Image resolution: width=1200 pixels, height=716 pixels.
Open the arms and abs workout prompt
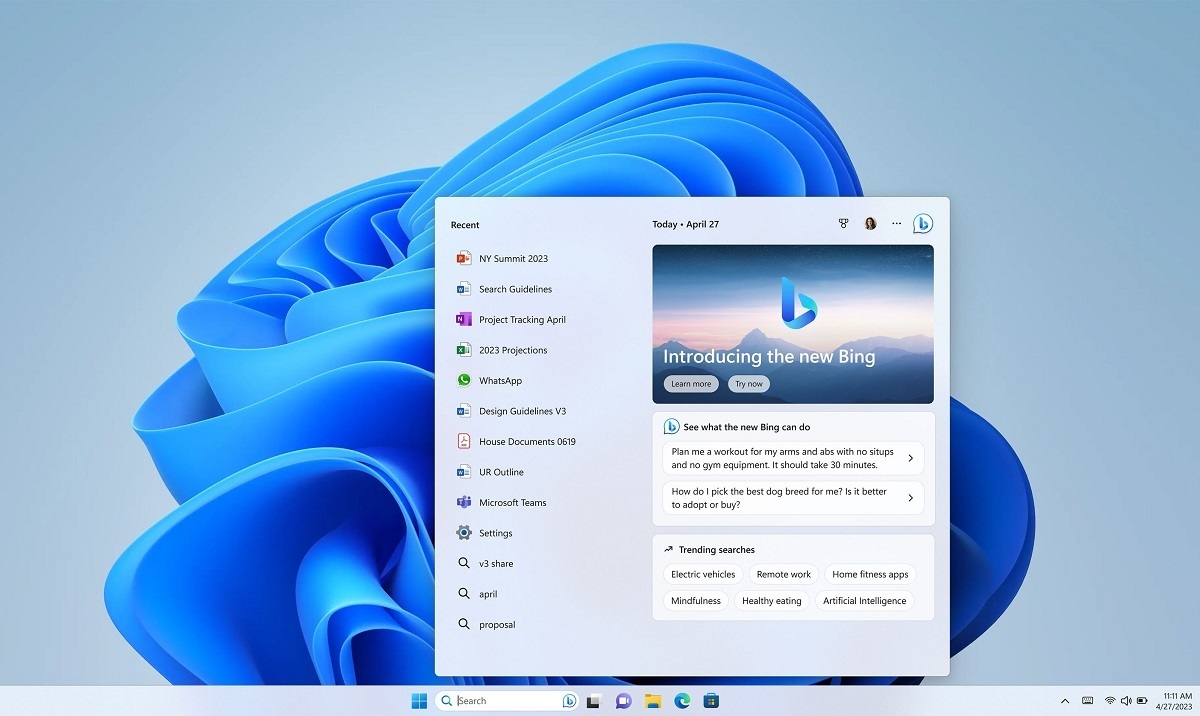pos(793,458)
